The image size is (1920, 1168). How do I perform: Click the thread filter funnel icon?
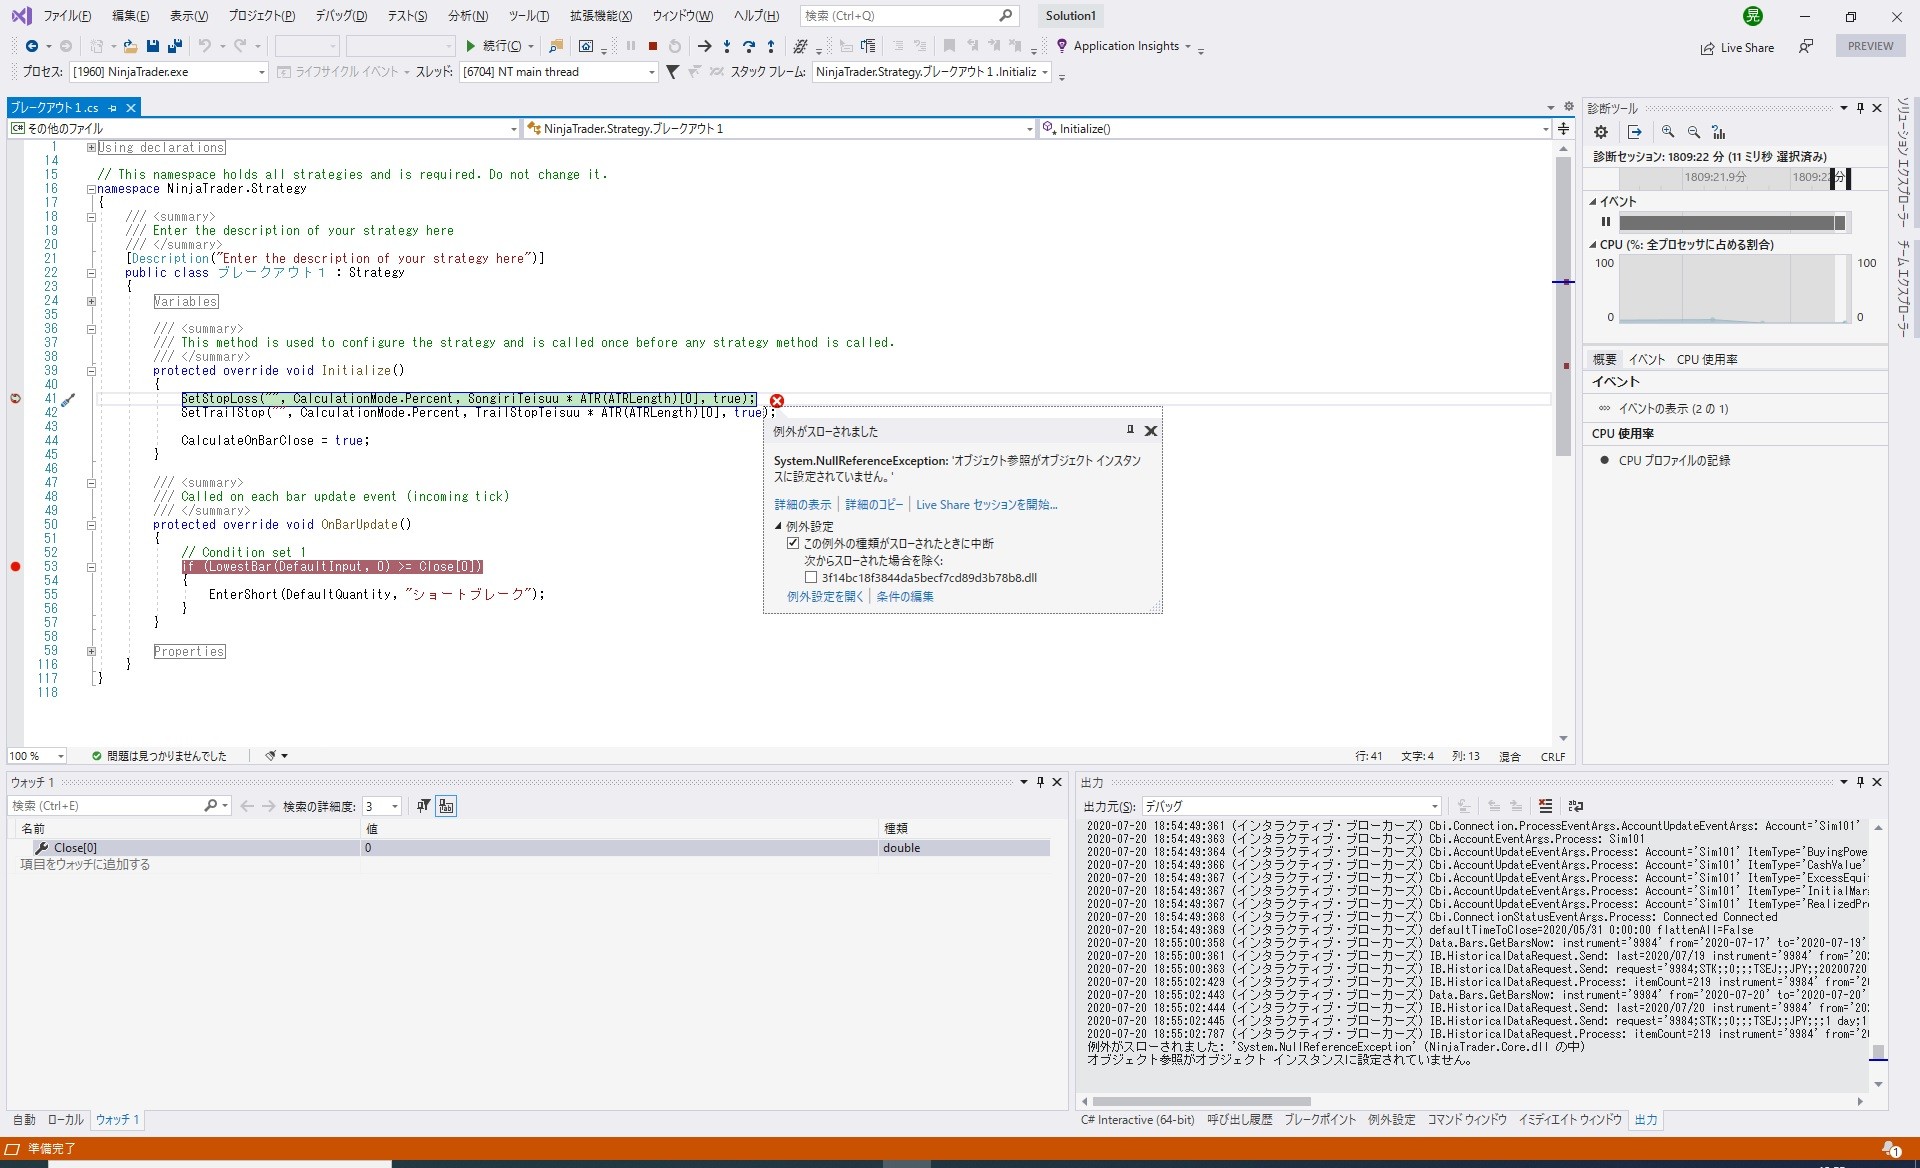coord(672,72)
